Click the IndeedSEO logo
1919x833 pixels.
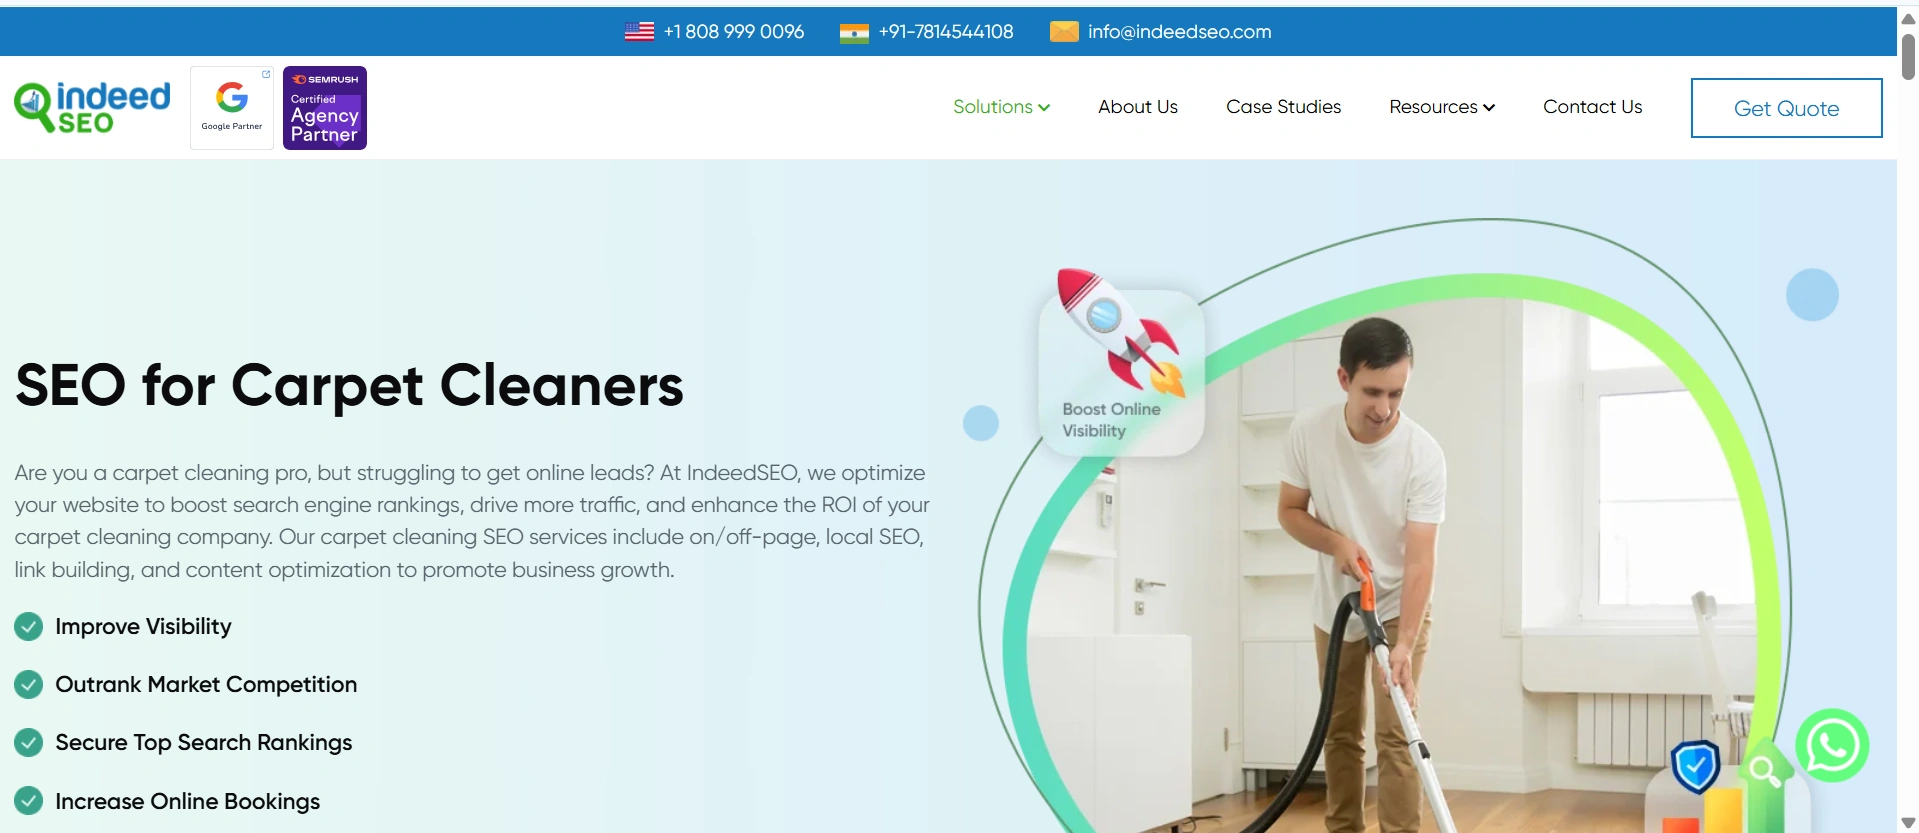[92, 107]
